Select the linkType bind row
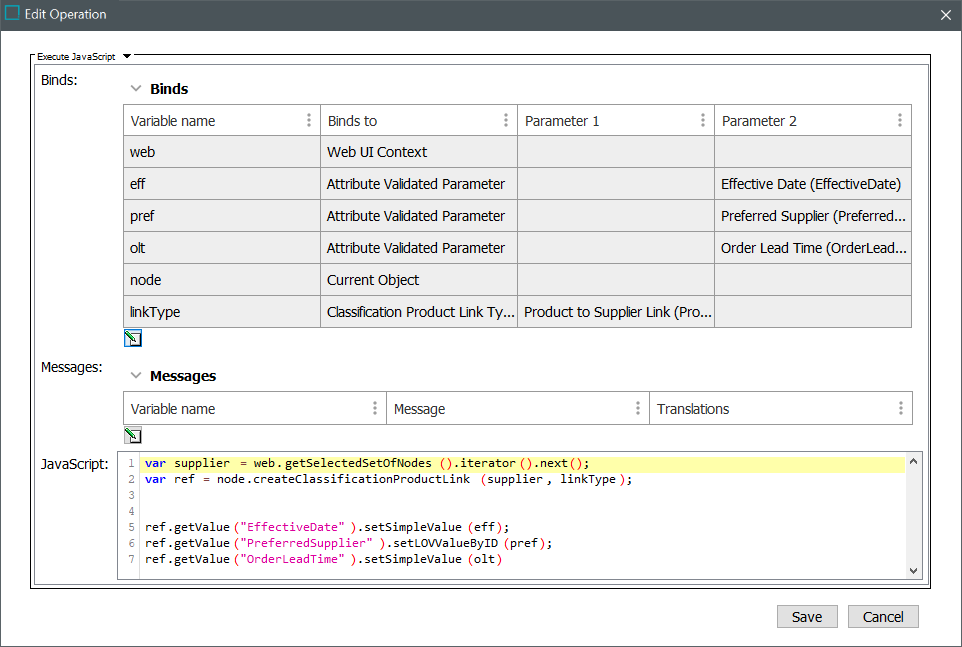962x647 pixels. tap(517, 312)
